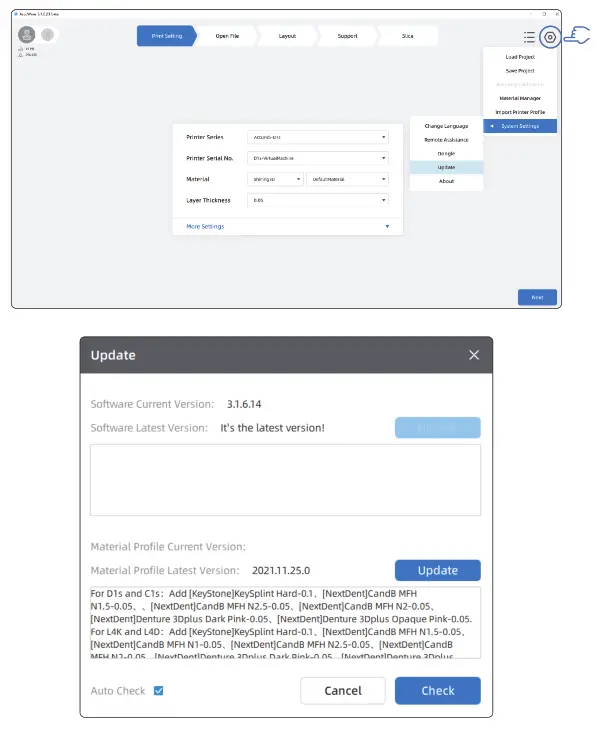
Task: Click Cancel in the Update dialog
Action: pyautogui.click(x=343, y=690)
